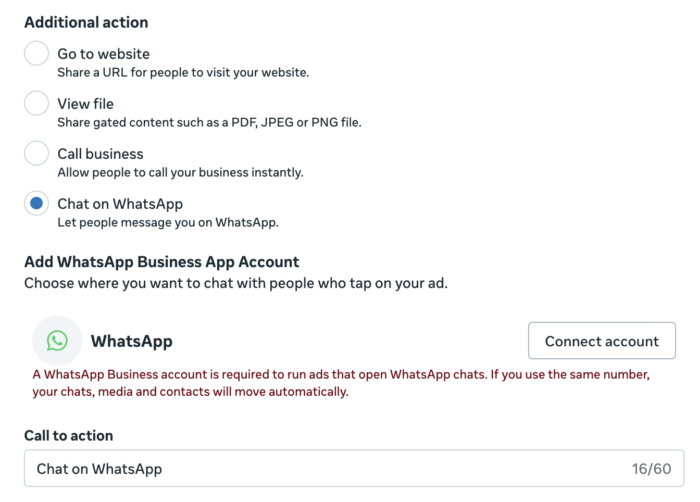700x502 pixels.
Task: Click the "Share gated content" file description
Action: click(209, 122)
